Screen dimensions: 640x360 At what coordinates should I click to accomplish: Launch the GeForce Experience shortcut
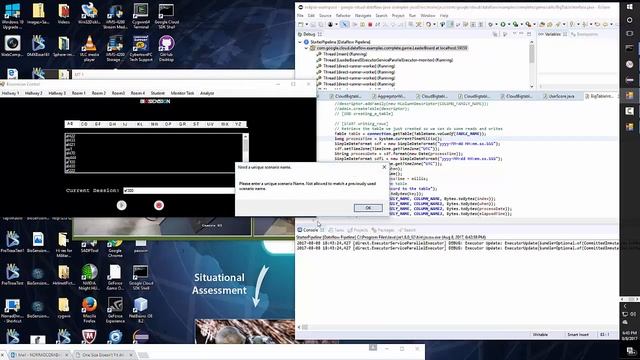(115, 309)
